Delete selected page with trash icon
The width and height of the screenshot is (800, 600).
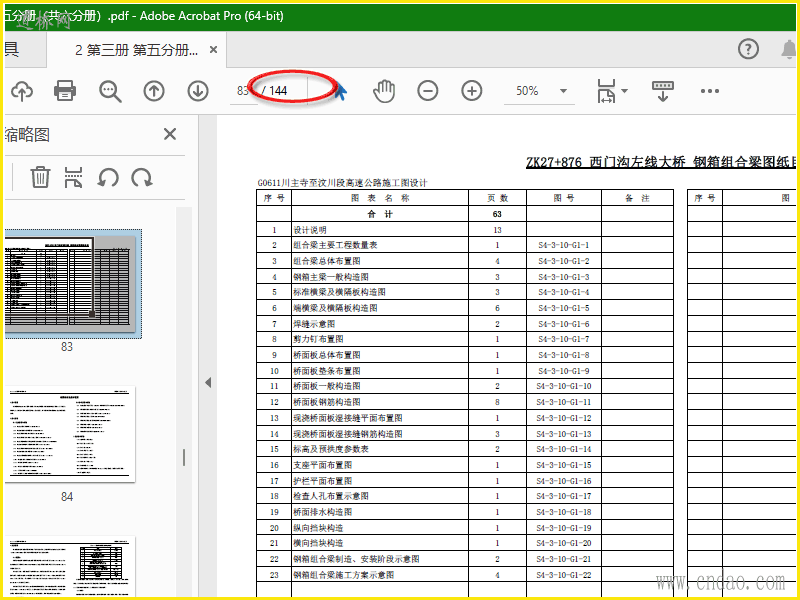click(40, 177)
